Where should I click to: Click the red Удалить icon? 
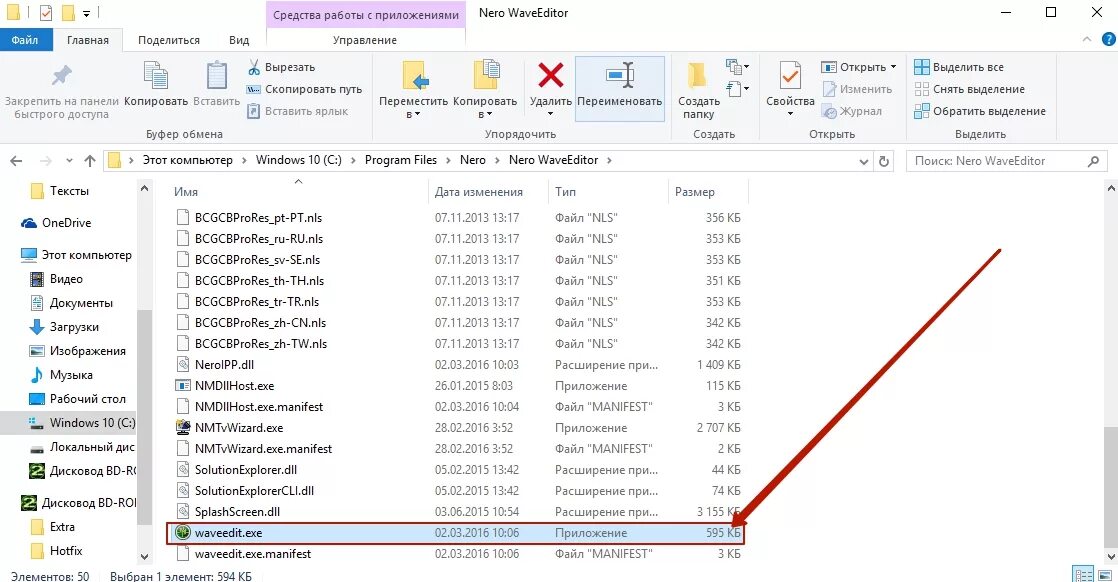point(550,75)
